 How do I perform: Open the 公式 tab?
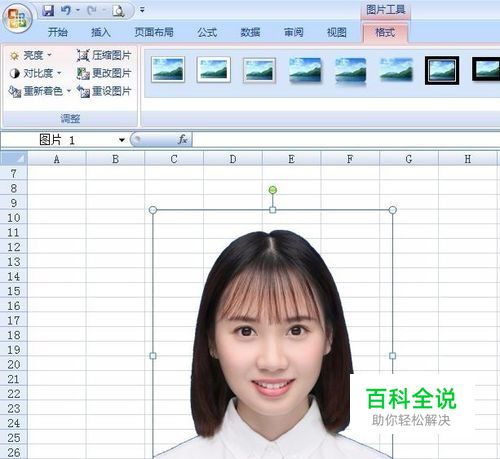[207, 32]
